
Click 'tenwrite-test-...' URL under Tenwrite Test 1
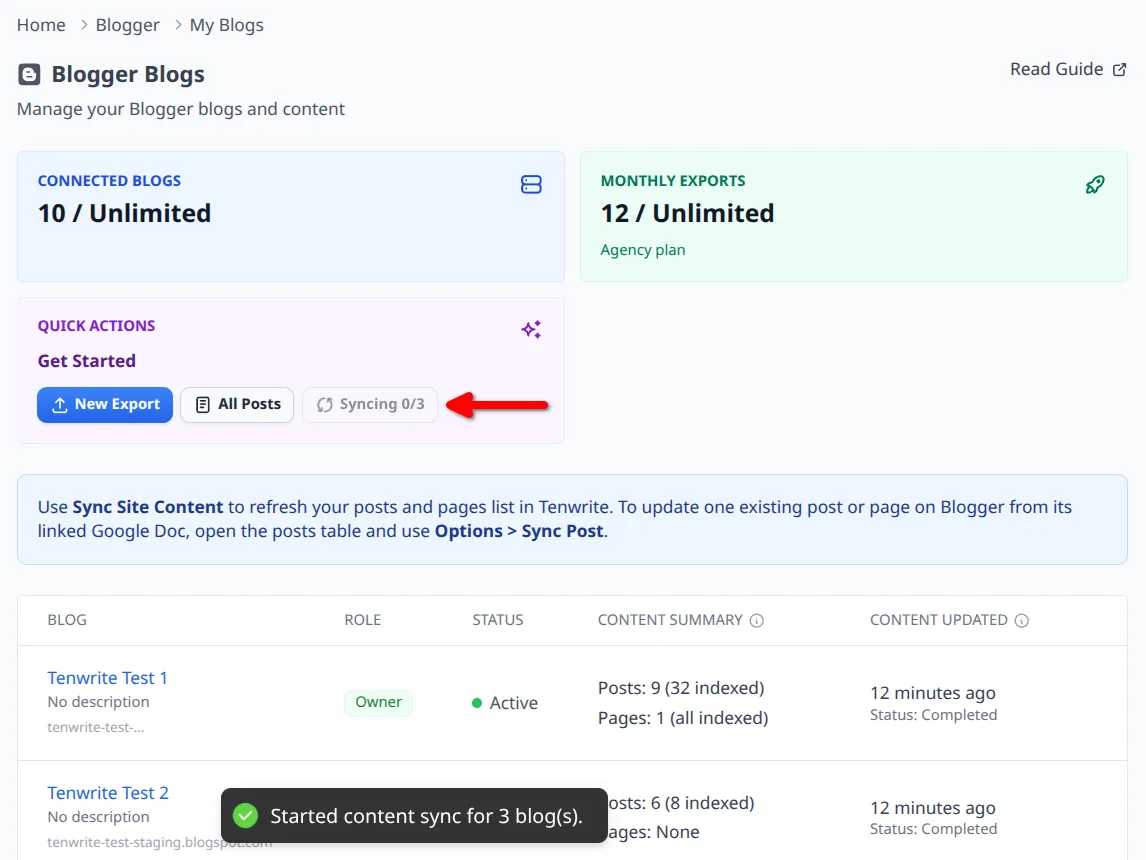(96, 728)
